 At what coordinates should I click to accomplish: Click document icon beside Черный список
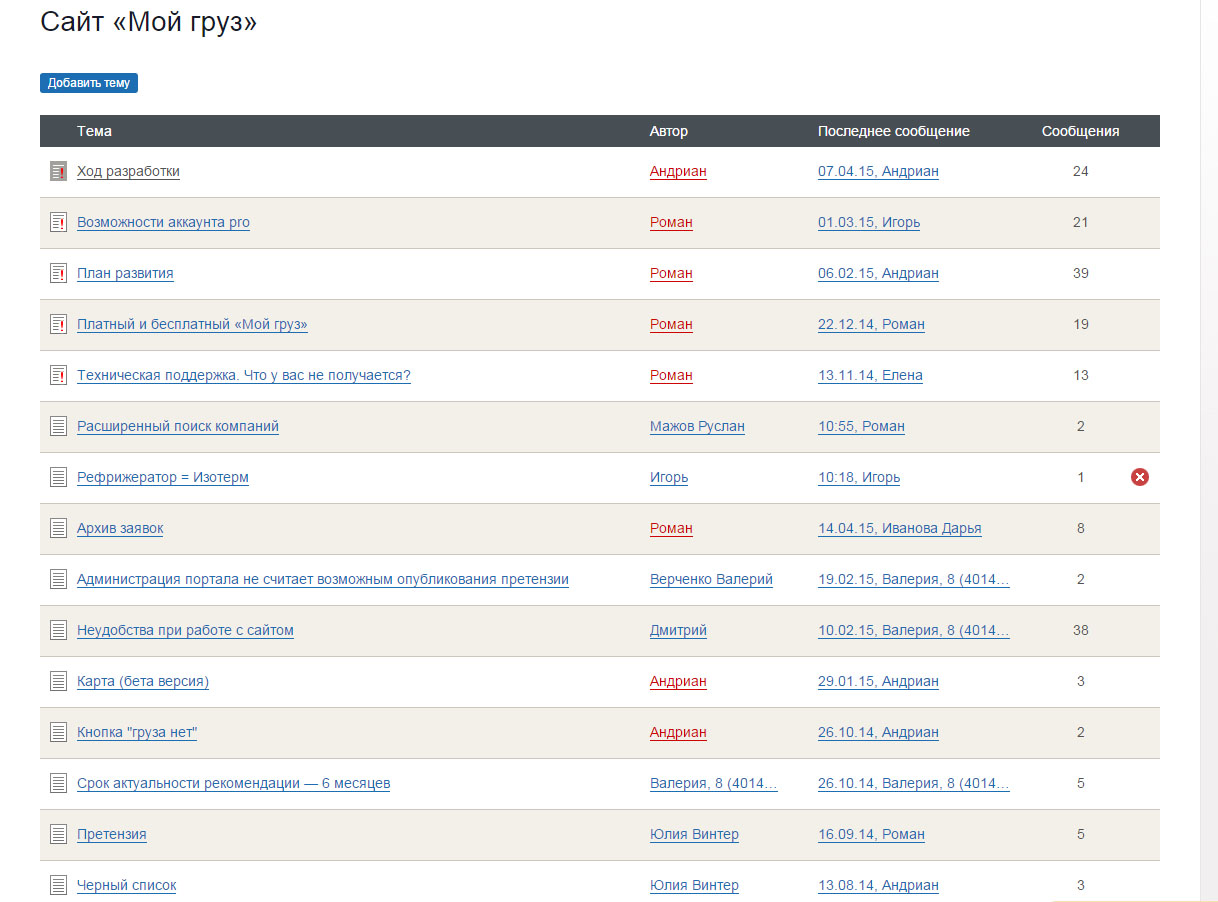pos(58,885)
